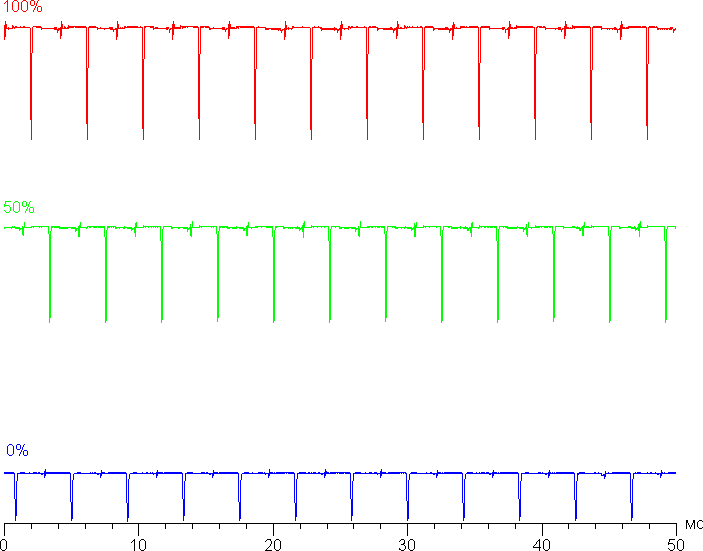Click the 50 tick label on the time axis

click(x=676, y=544)
